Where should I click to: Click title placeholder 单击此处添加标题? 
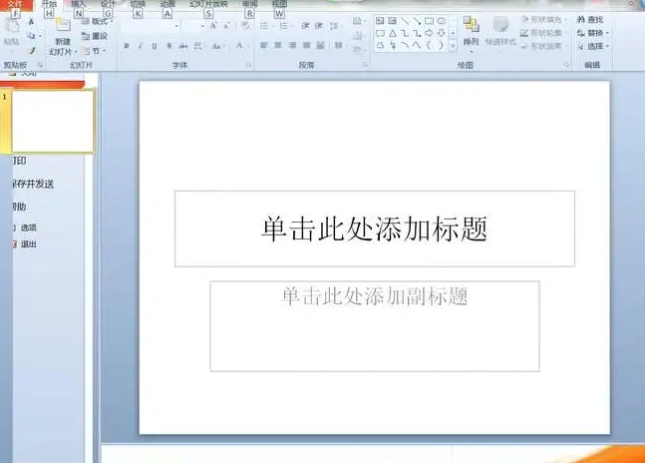pos(374,229)
